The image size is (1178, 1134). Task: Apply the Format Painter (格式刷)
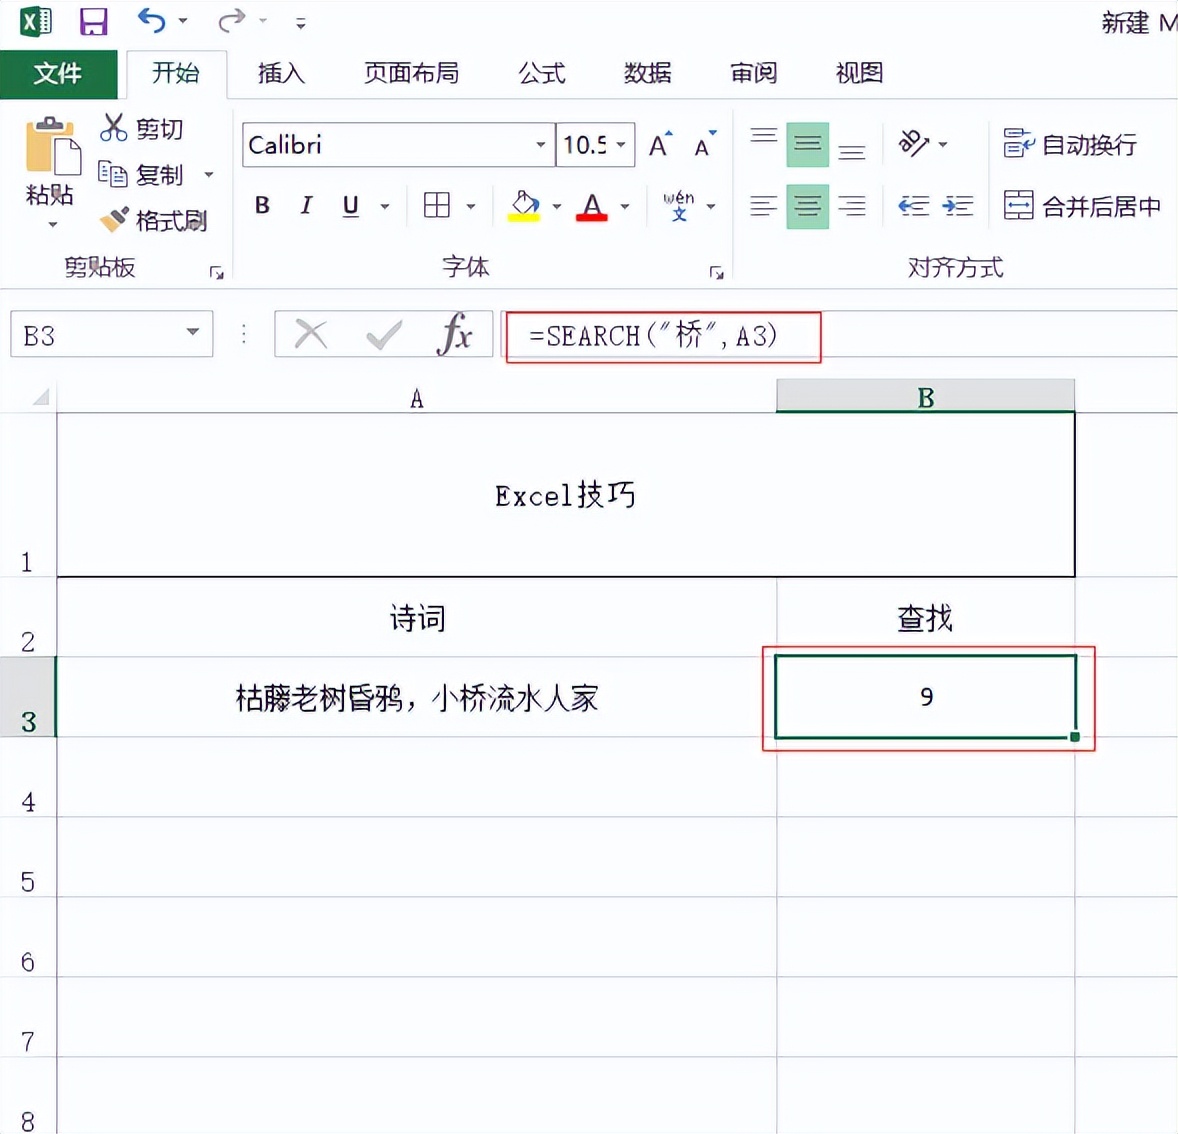(155, 220)
